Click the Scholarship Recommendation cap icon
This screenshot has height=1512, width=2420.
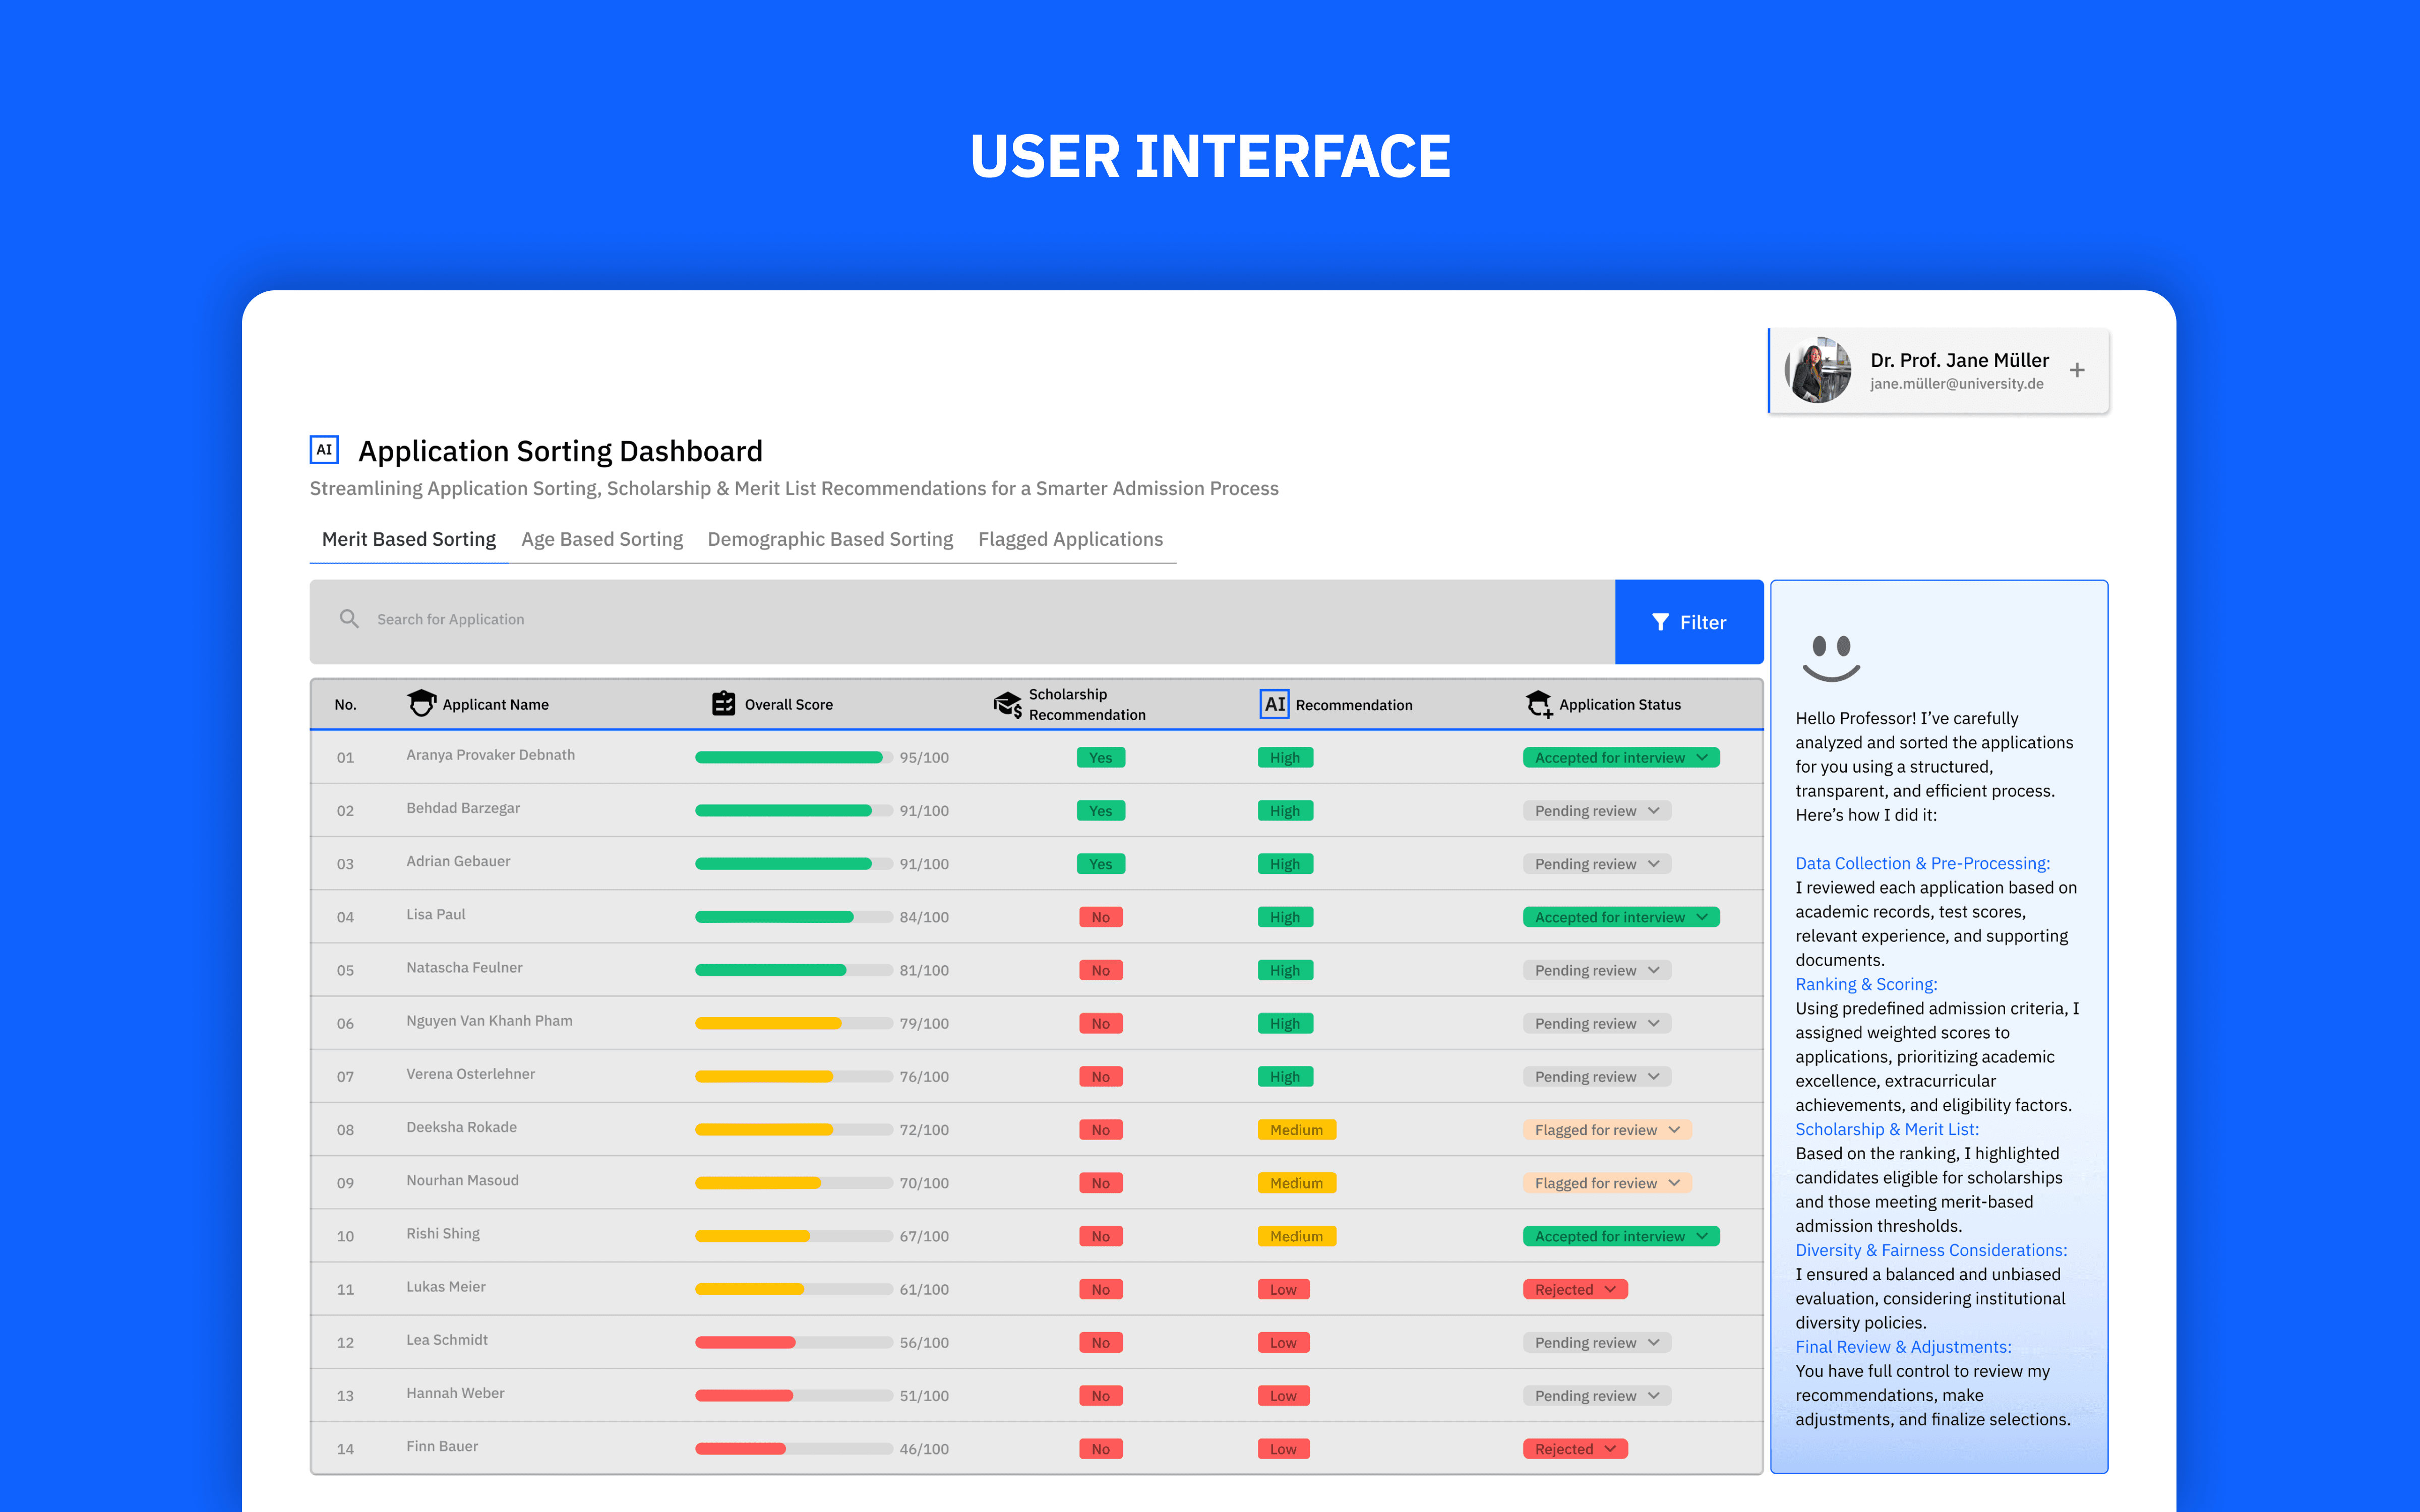pos(1007,705)
